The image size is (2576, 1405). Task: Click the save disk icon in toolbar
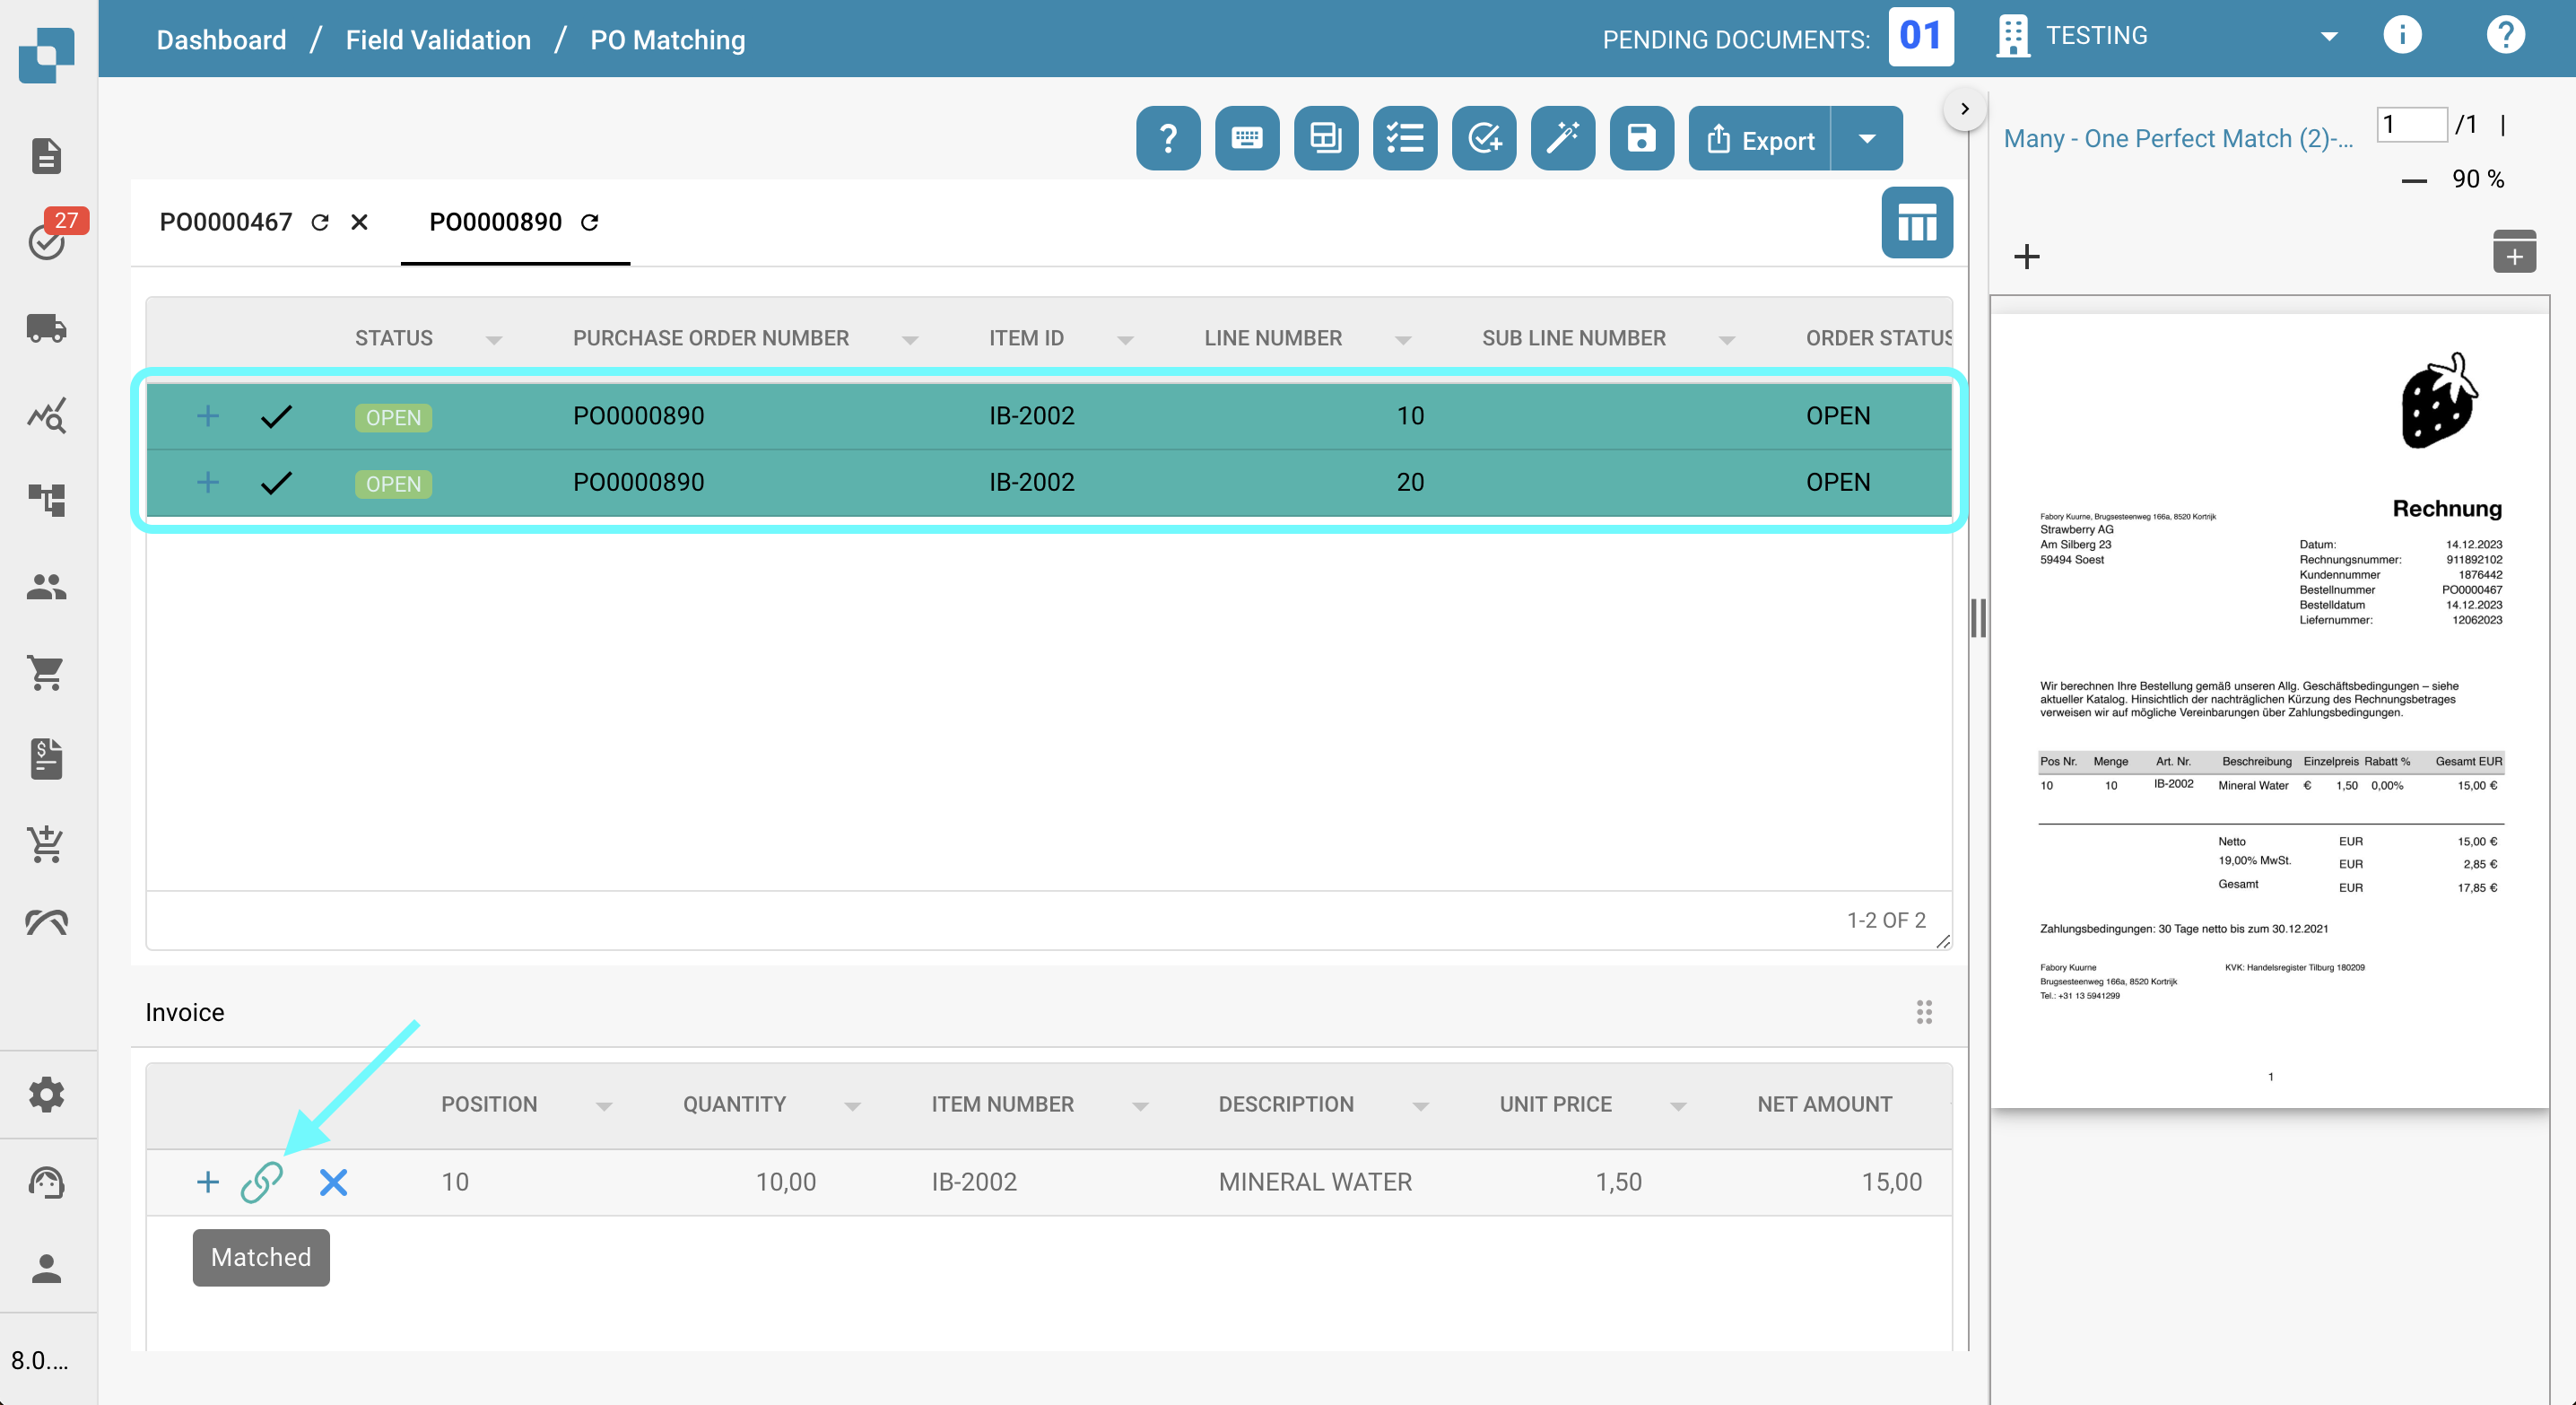(1641, 138)
